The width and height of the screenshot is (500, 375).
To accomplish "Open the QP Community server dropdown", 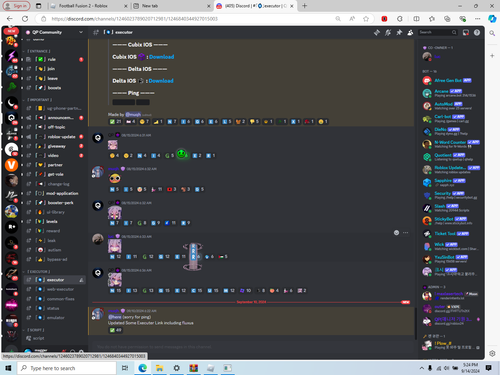I will click(54, 32).
